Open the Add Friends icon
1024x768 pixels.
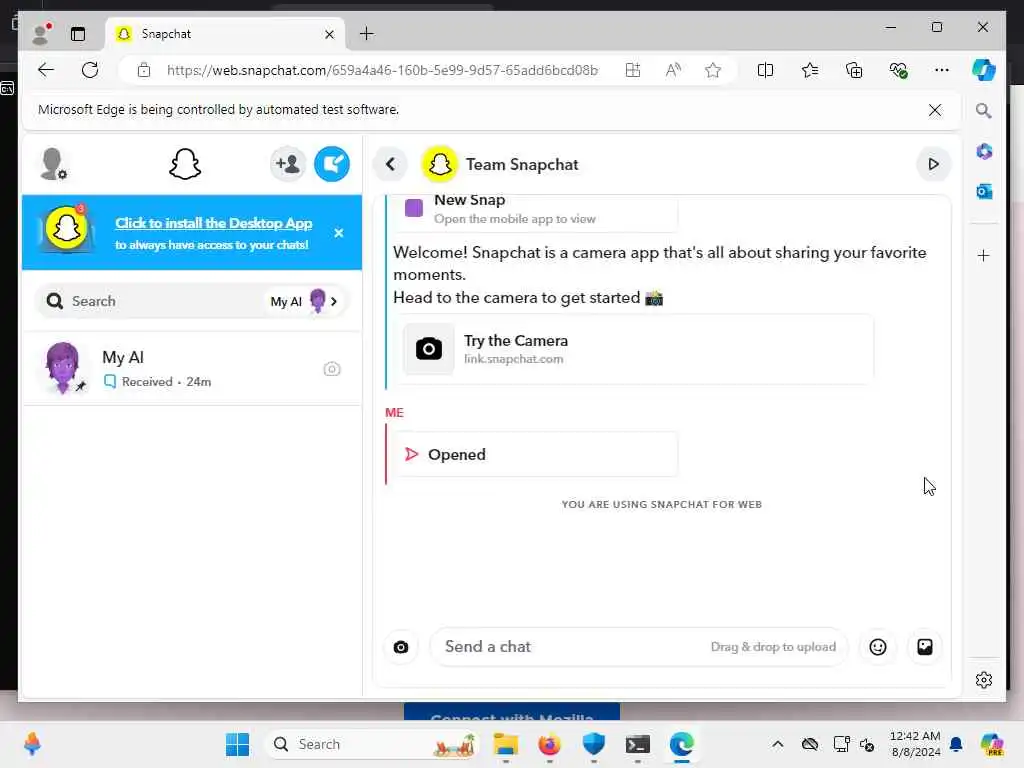point(287,164)
